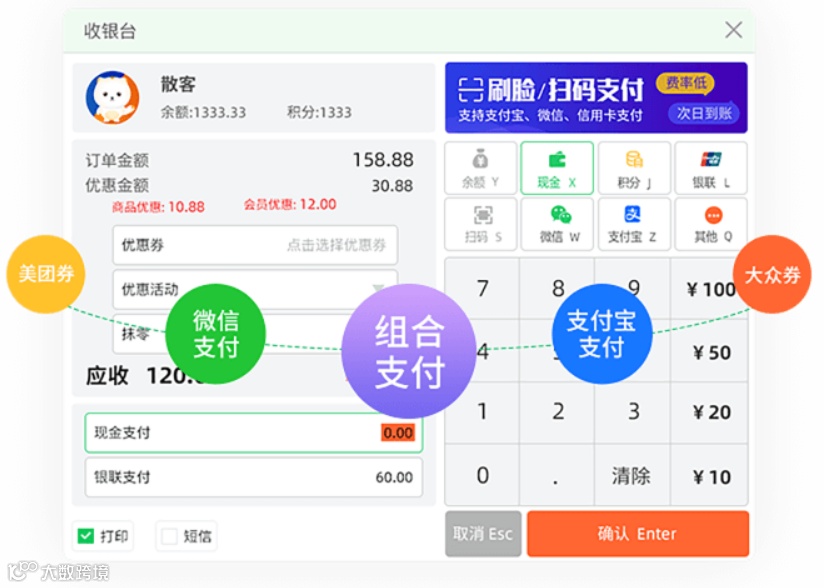Pick 银联 L UnionPay payment
829x588 pixels.
pos(711,168)
